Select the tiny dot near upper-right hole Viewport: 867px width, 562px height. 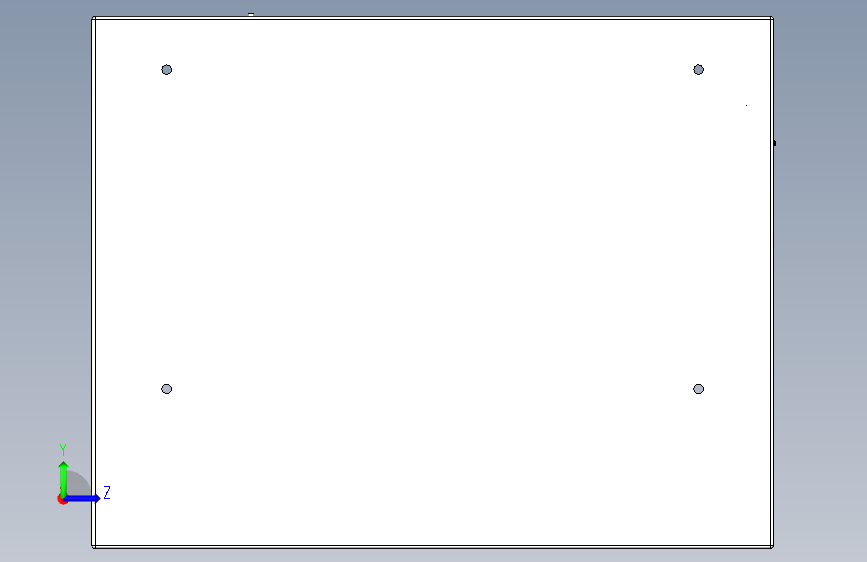[746, 105]
